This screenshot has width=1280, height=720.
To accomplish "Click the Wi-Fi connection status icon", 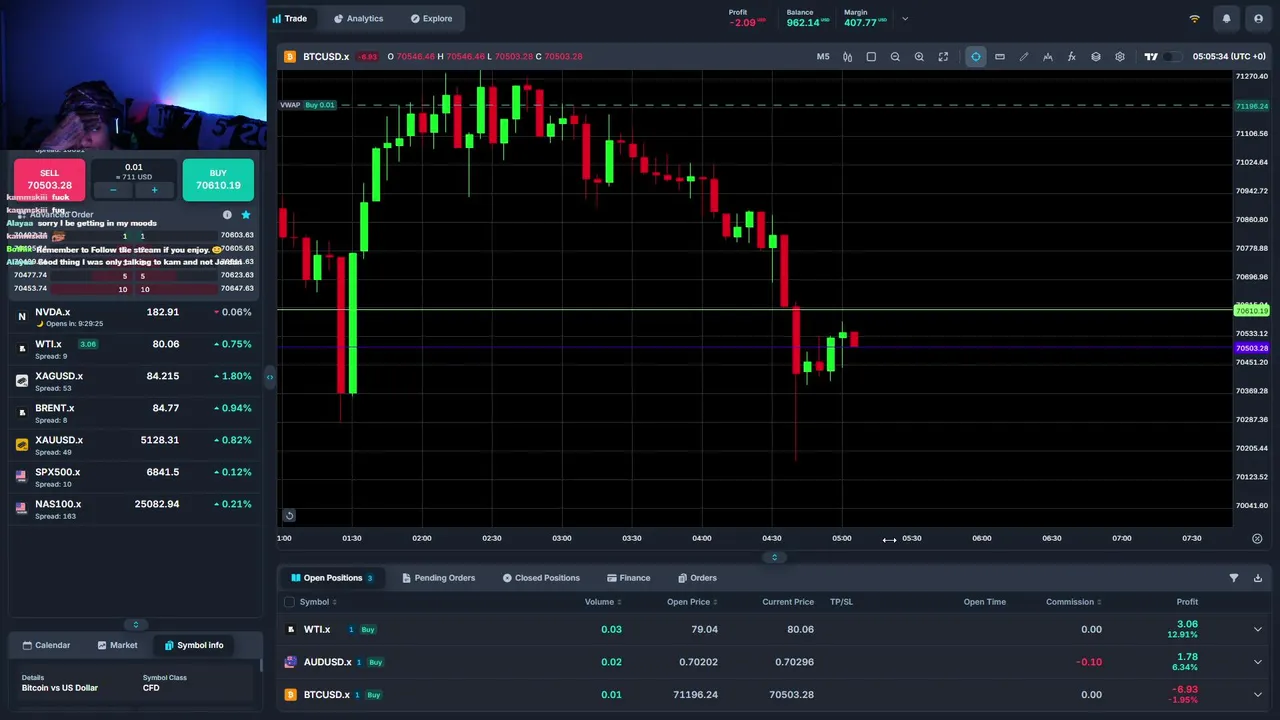I will tap(1194, 18).
